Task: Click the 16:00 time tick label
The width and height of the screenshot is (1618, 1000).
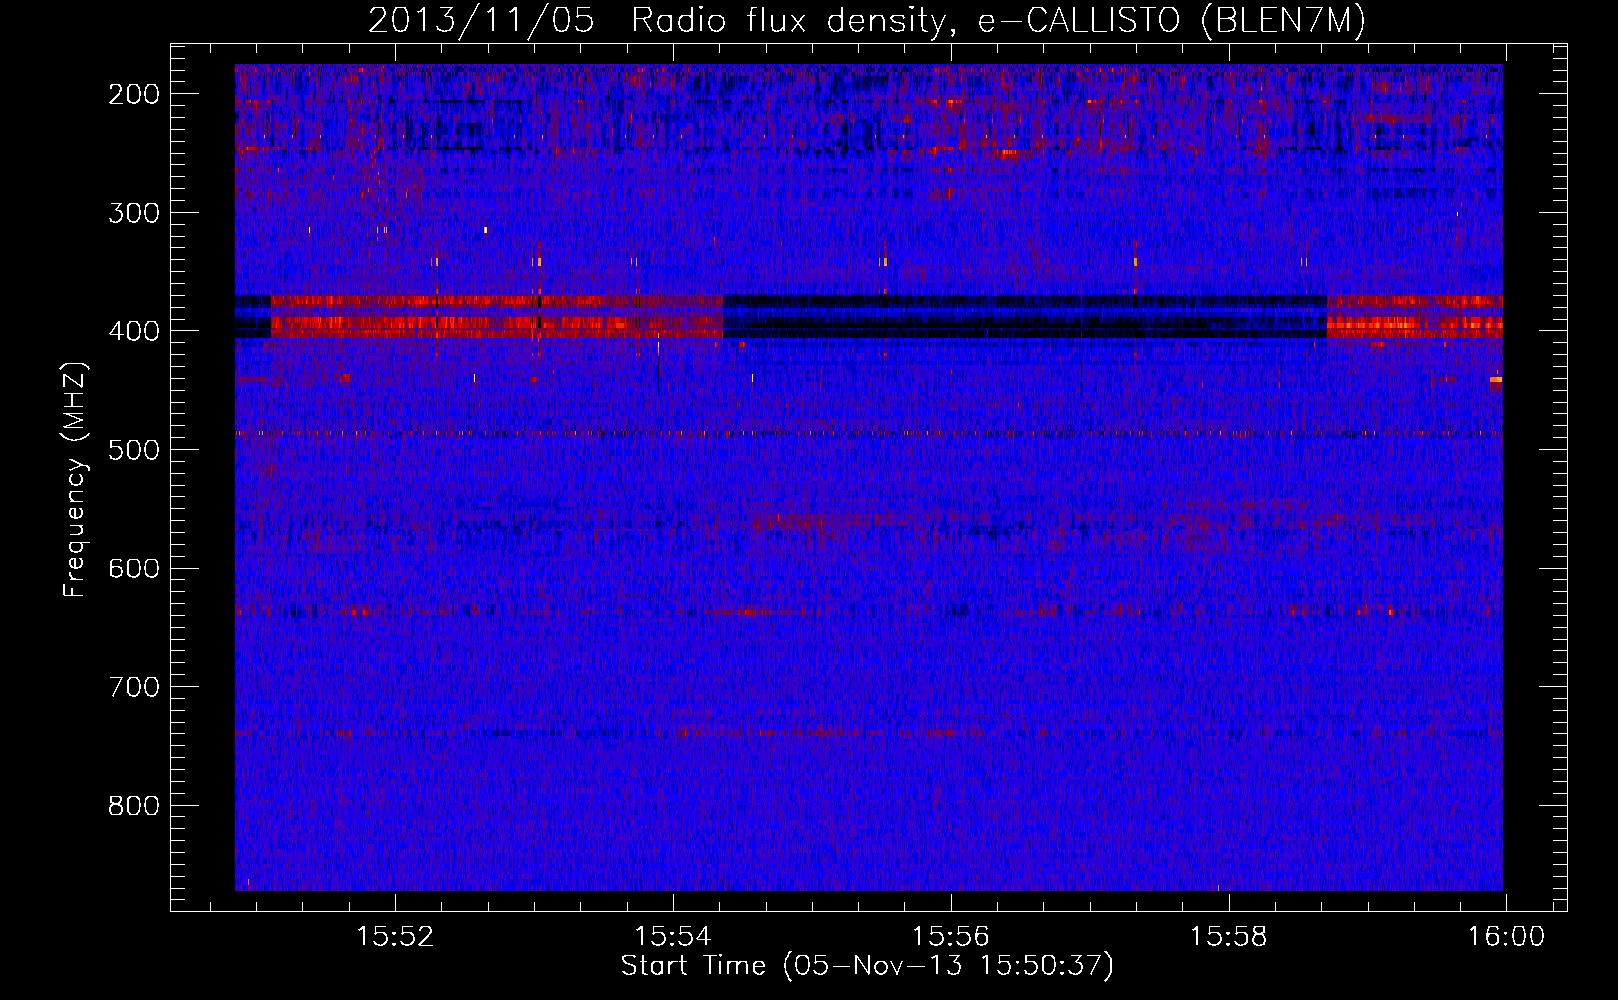Action: click(x=1506, y=937)
